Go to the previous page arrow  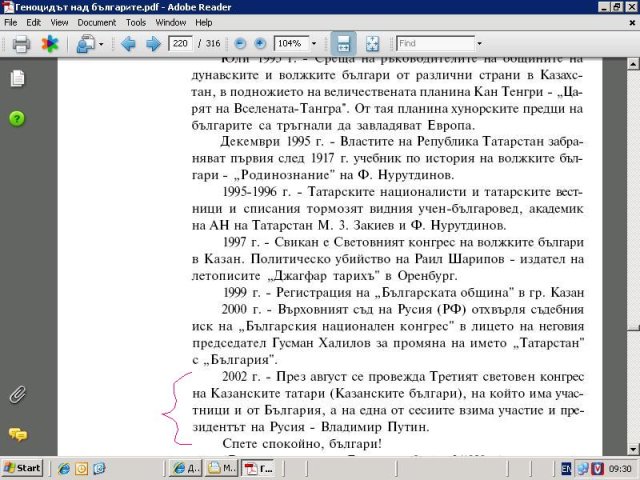coord(128,44)
